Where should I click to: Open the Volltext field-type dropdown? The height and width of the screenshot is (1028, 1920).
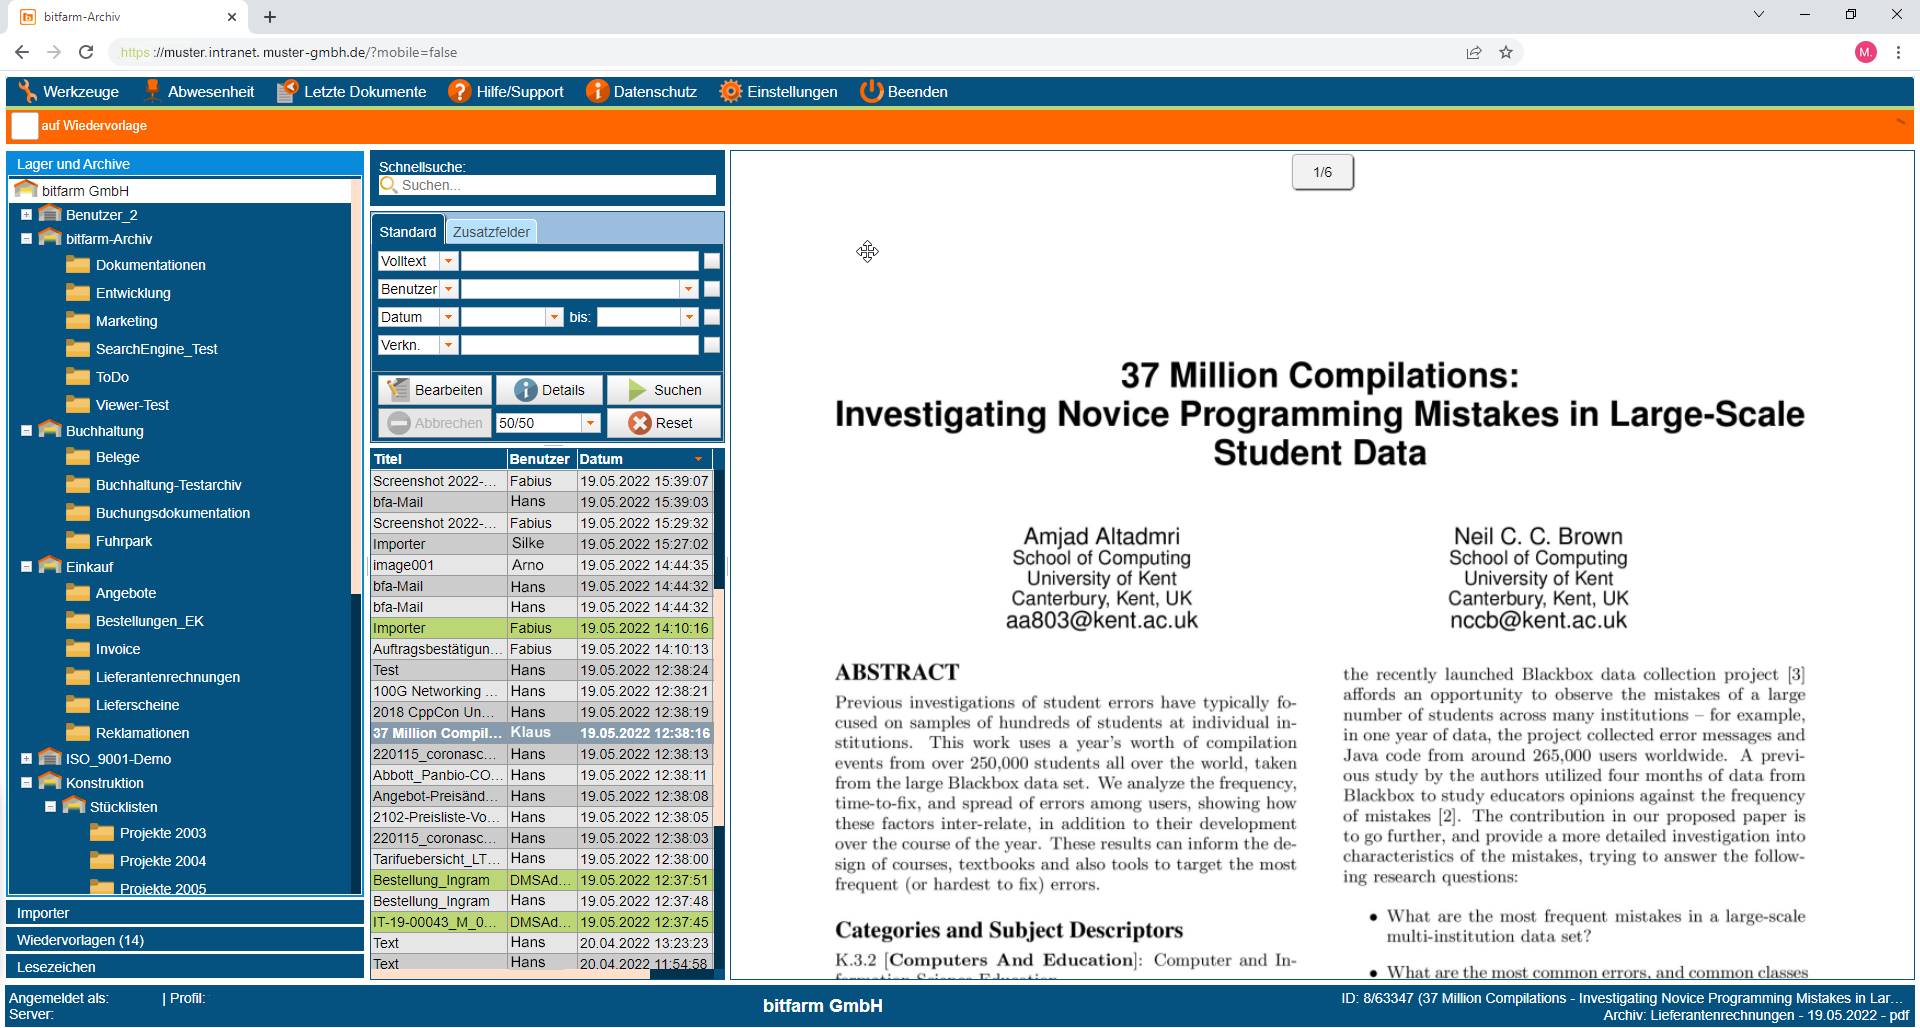coord(448,261)
